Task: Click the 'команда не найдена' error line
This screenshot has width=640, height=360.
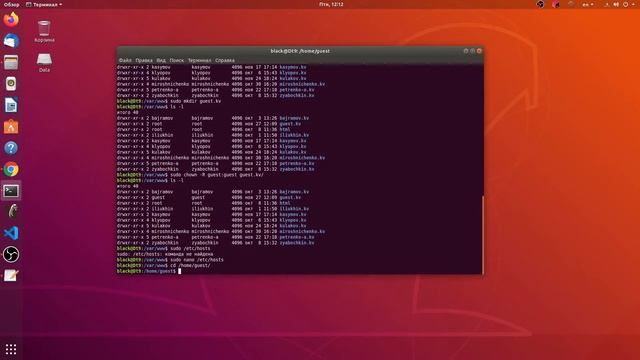Action: tap(165, 254)
